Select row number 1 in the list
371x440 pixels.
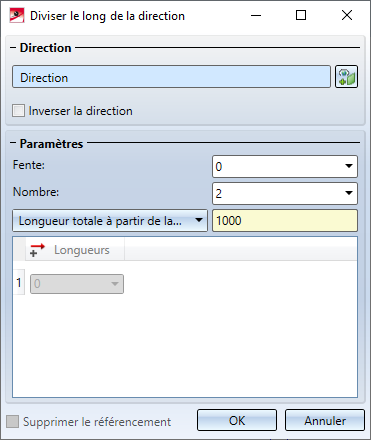tap(19, 283)
